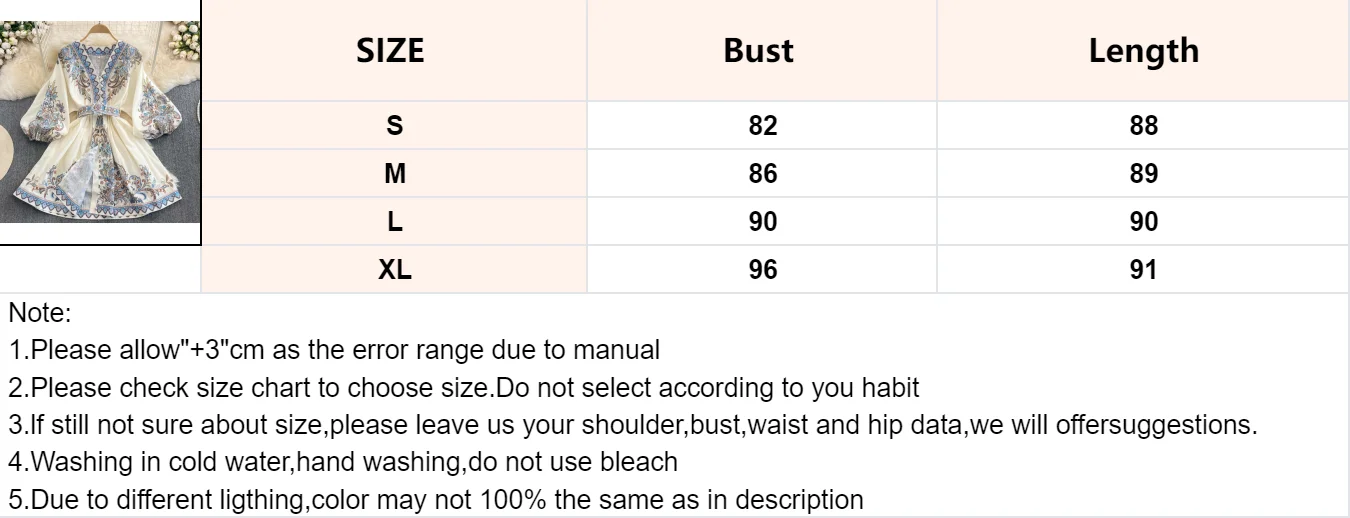
Task: Click the dress product thumbnail image
Action: click(100, 121)
